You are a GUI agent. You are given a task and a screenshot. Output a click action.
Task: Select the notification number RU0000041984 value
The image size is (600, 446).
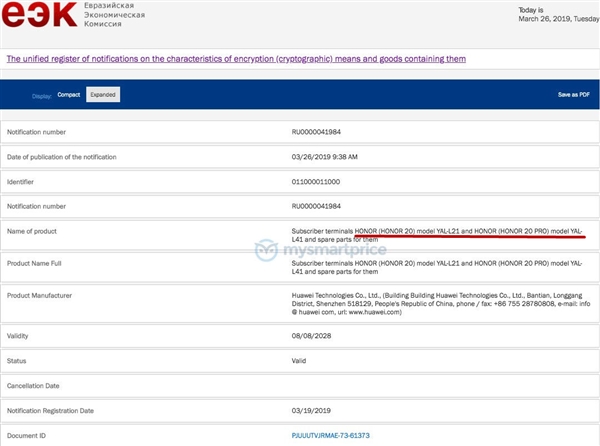pyautogui.click(x=315, y=131)
